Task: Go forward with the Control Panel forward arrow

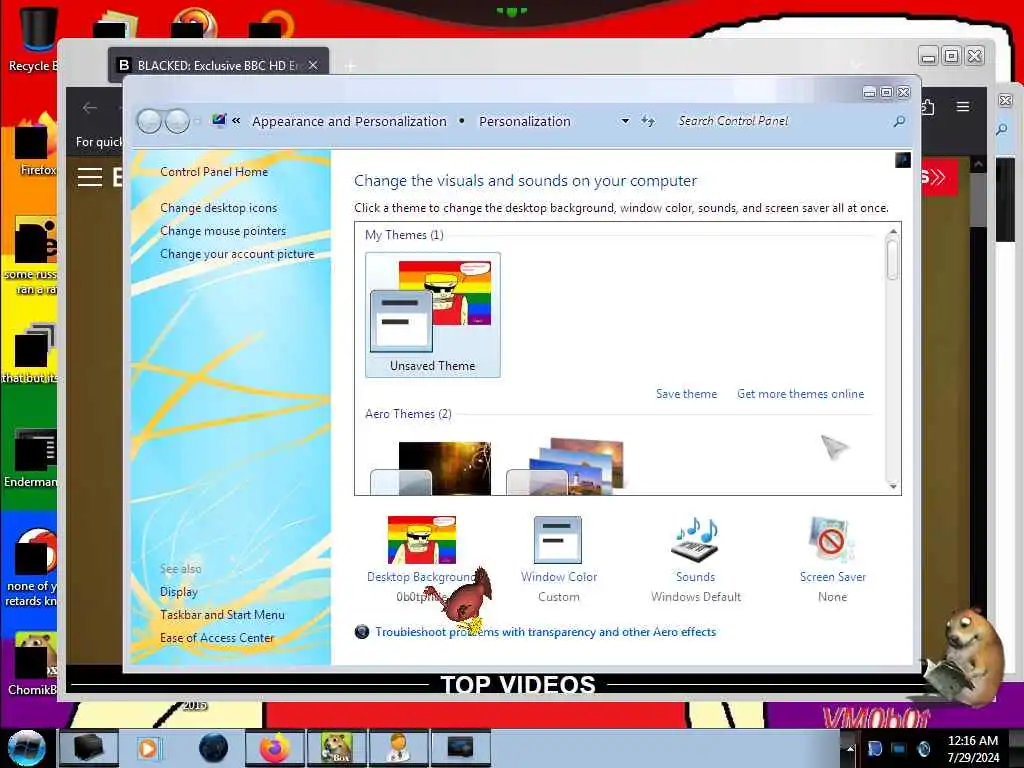Action: (178, 121)
